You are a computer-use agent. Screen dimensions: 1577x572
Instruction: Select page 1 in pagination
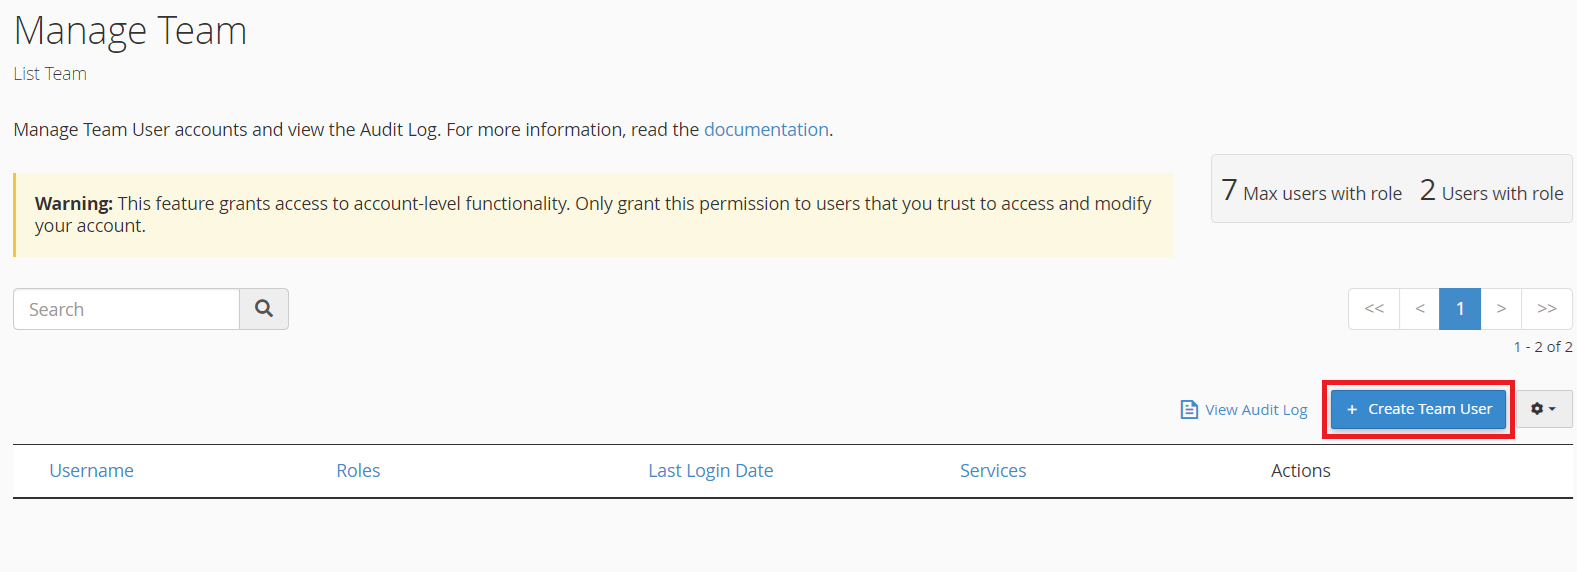coord(1460,309)
